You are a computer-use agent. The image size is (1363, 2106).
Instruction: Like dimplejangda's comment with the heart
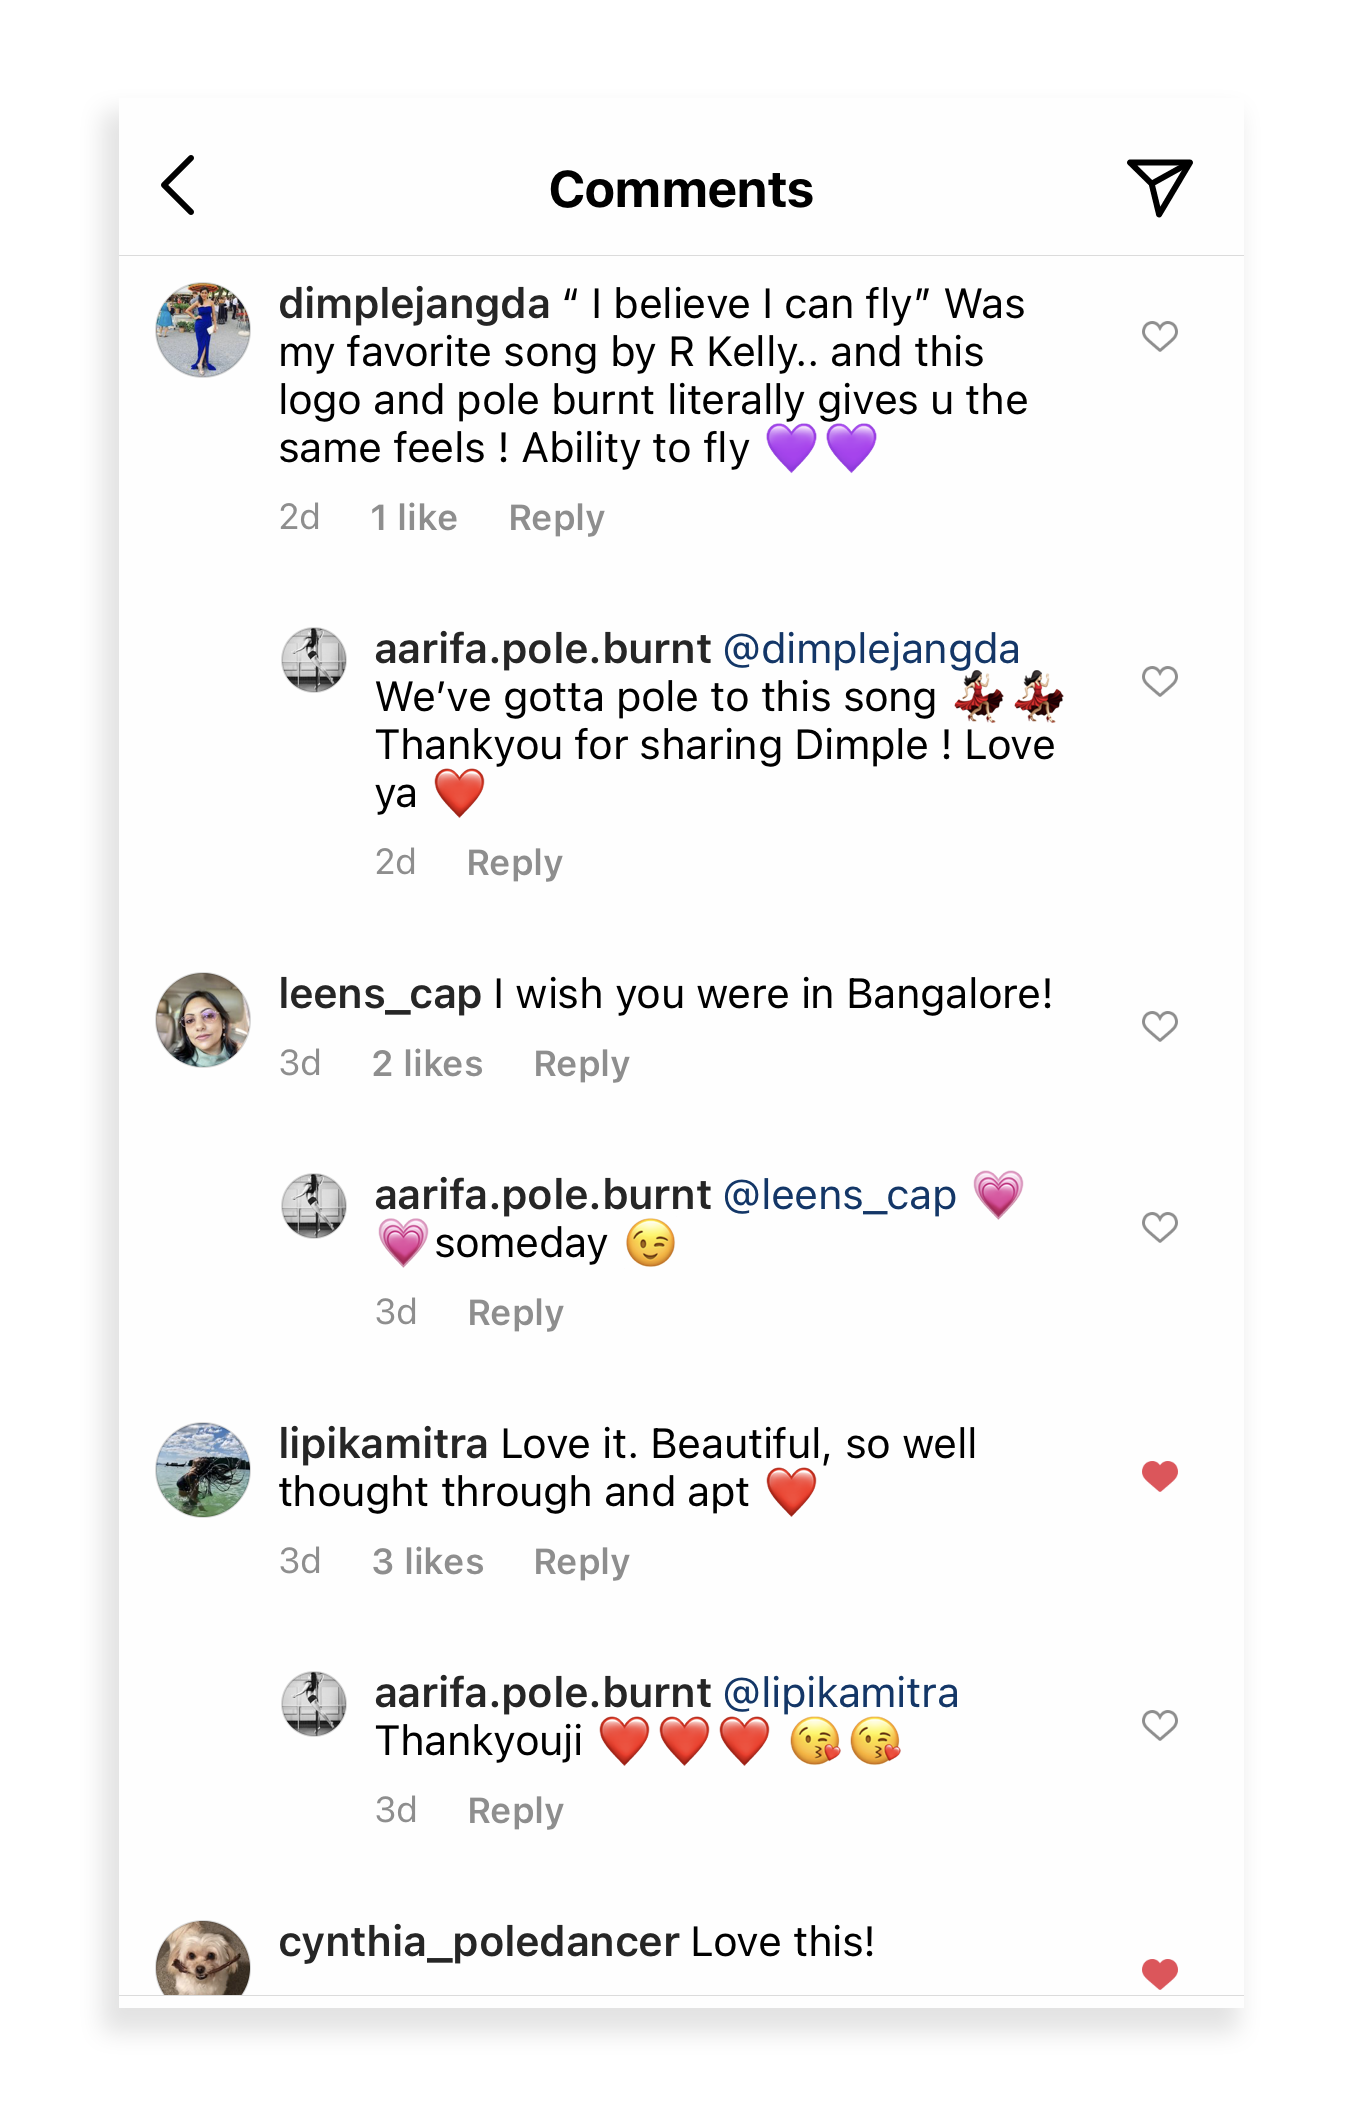[x=1159, y=336]
